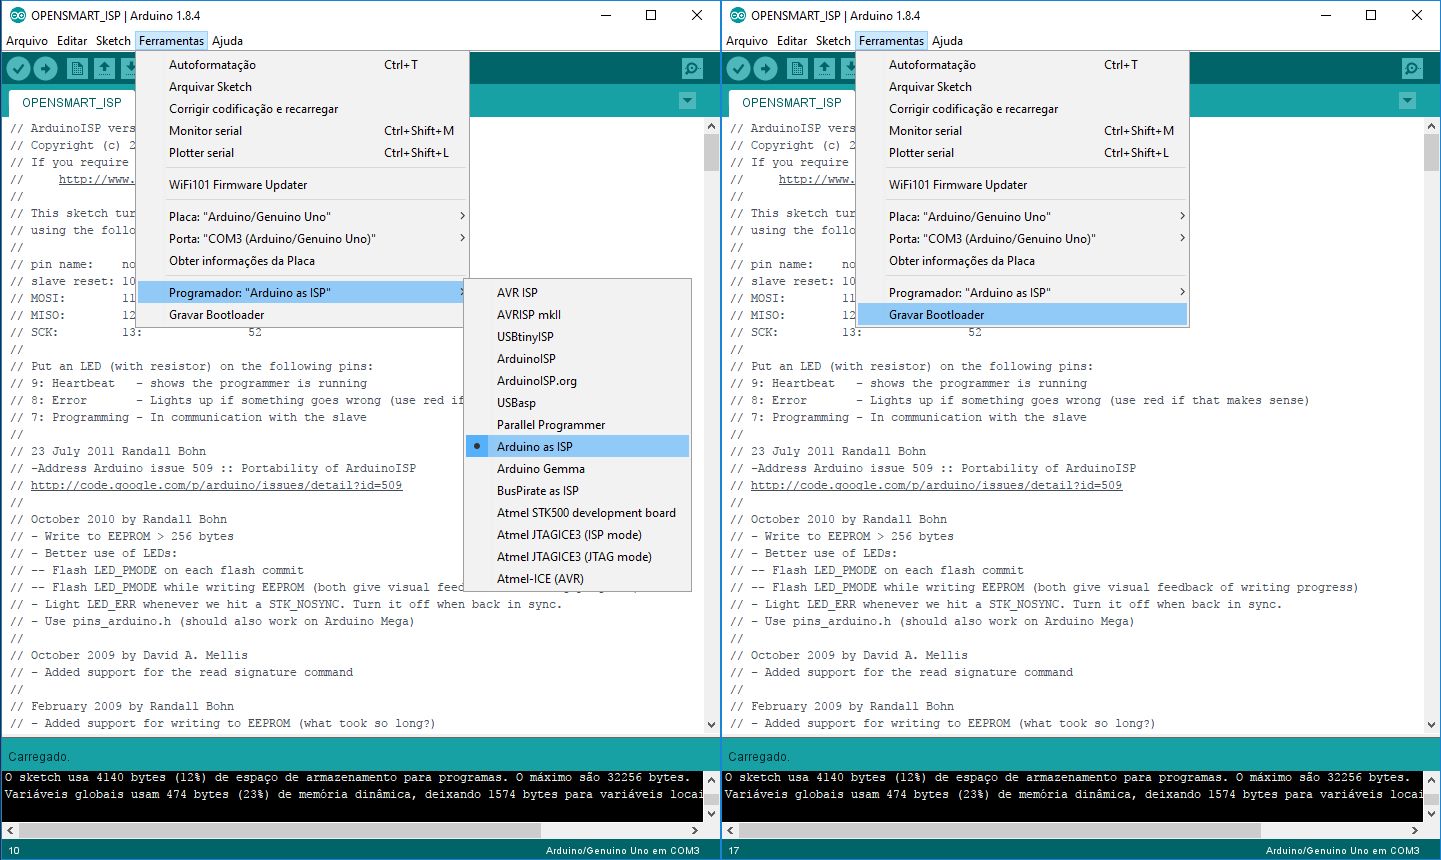Open Arquivo menu in left window
The width and height of the screenshot is (1441, 860).
27,41
